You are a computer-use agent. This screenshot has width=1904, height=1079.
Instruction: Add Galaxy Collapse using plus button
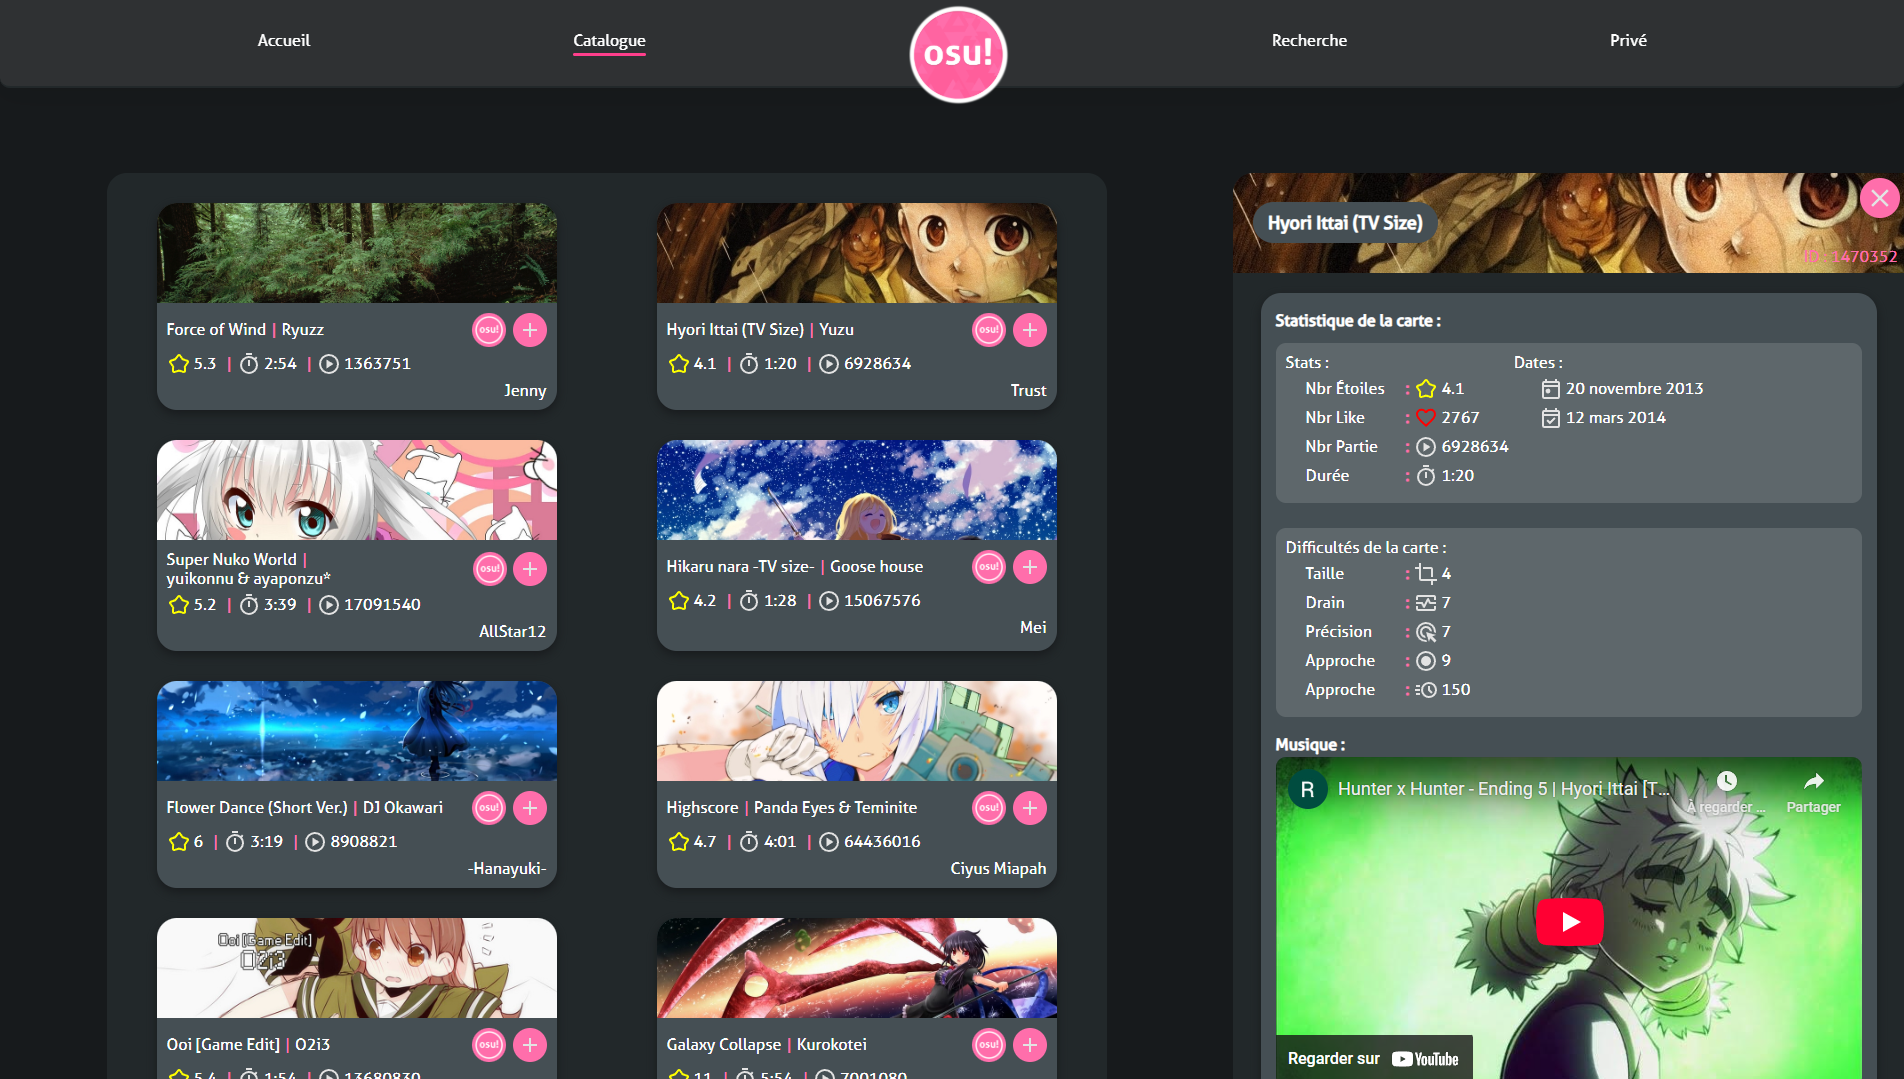coord(1030,1045)
